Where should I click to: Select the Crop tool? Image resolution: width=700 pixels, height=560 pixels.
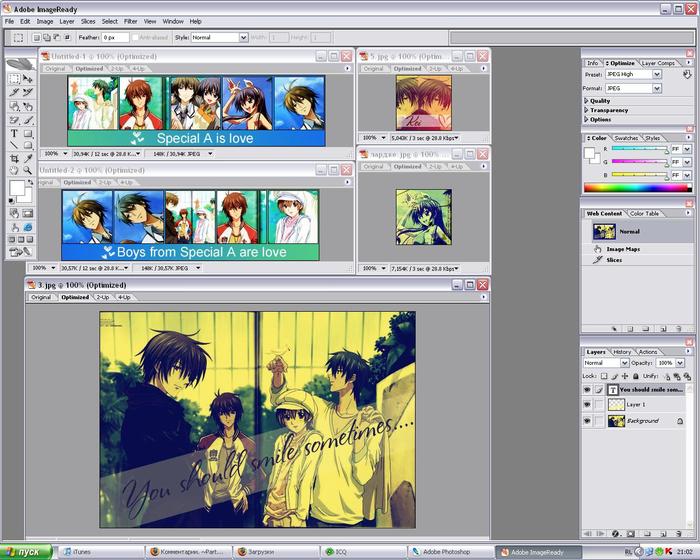click(14, 159)
